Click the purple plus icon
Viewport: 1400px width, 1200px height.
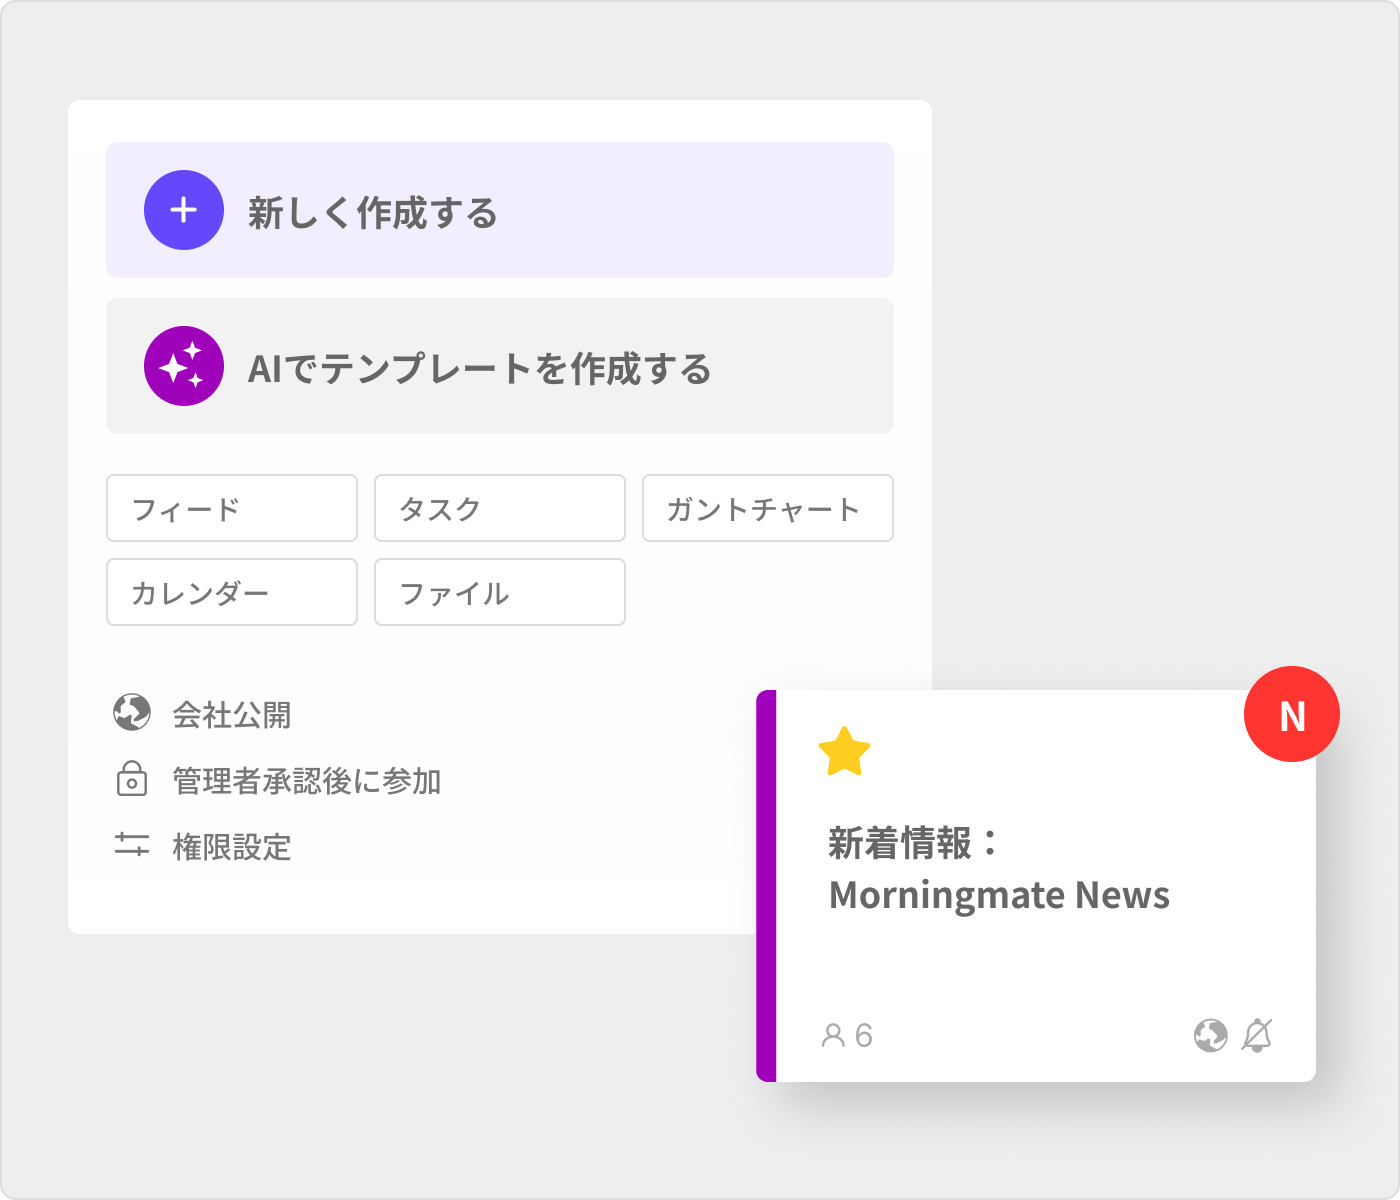184,210
